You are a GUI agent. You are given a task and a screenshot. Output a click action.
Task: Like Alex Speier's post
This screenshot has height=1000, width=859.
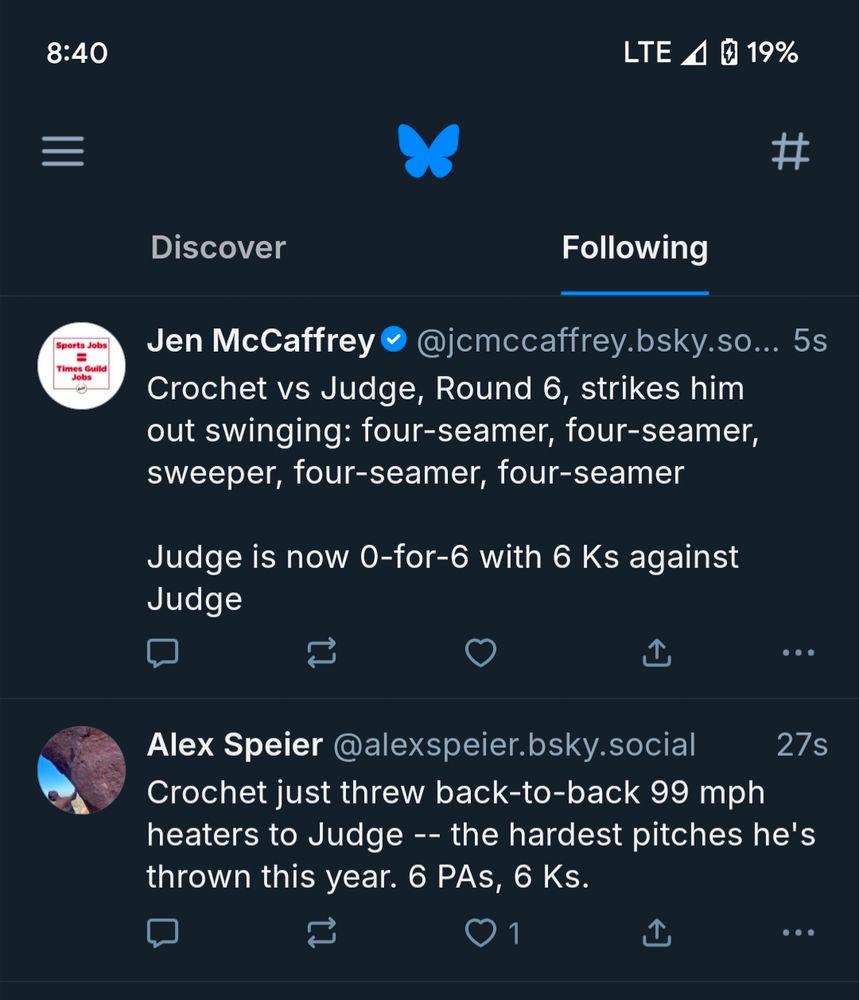point(482,933)
